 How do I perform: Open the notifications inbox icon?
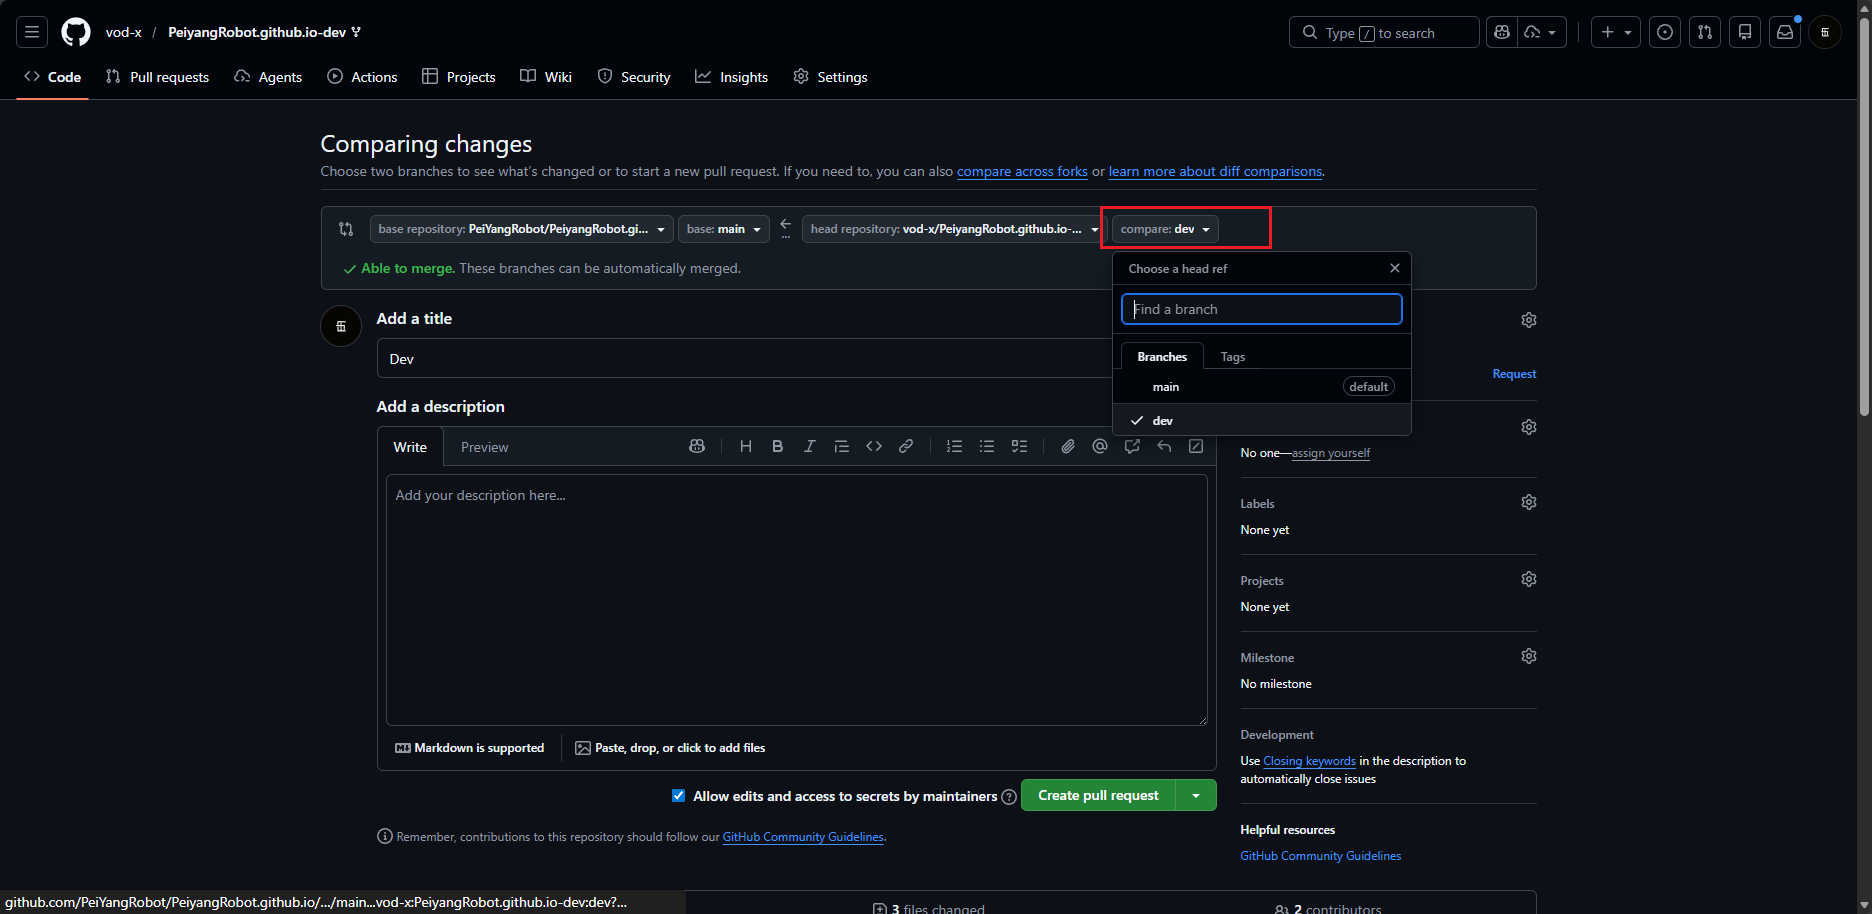pos(1785,32)
